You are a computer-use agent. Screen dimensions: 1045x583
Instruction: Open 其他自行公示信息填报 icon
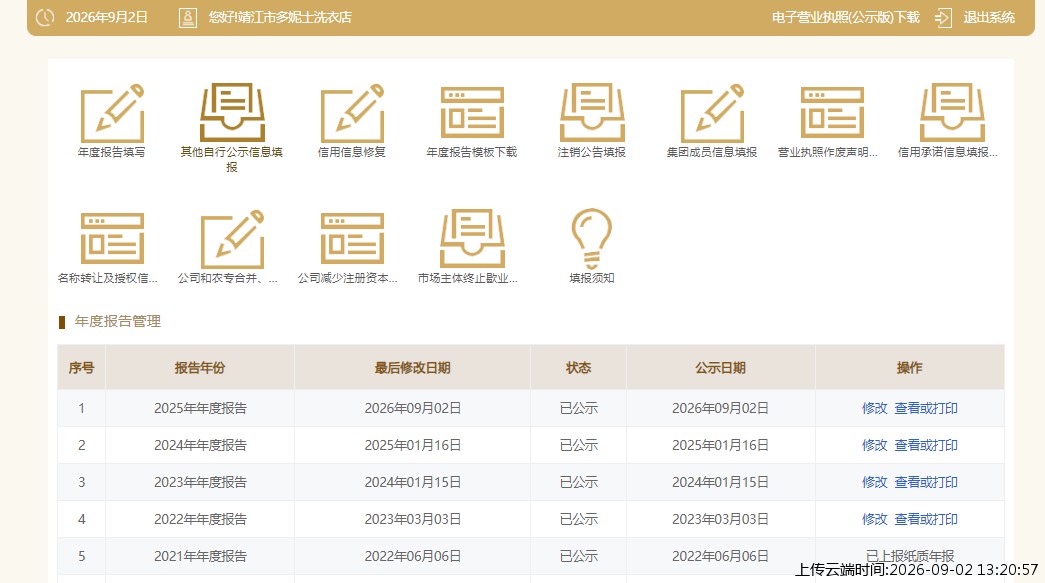(x=232, y=113)
